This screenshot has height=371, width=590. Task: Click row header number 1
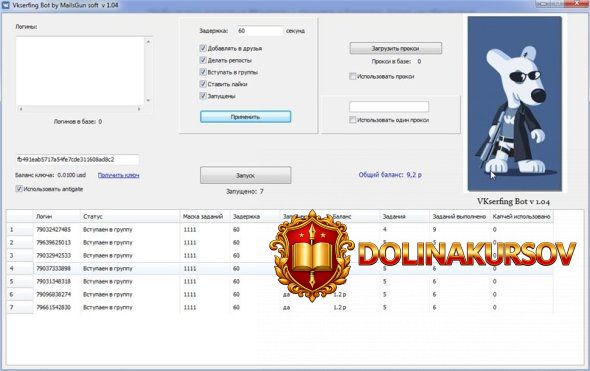point(20,230)
